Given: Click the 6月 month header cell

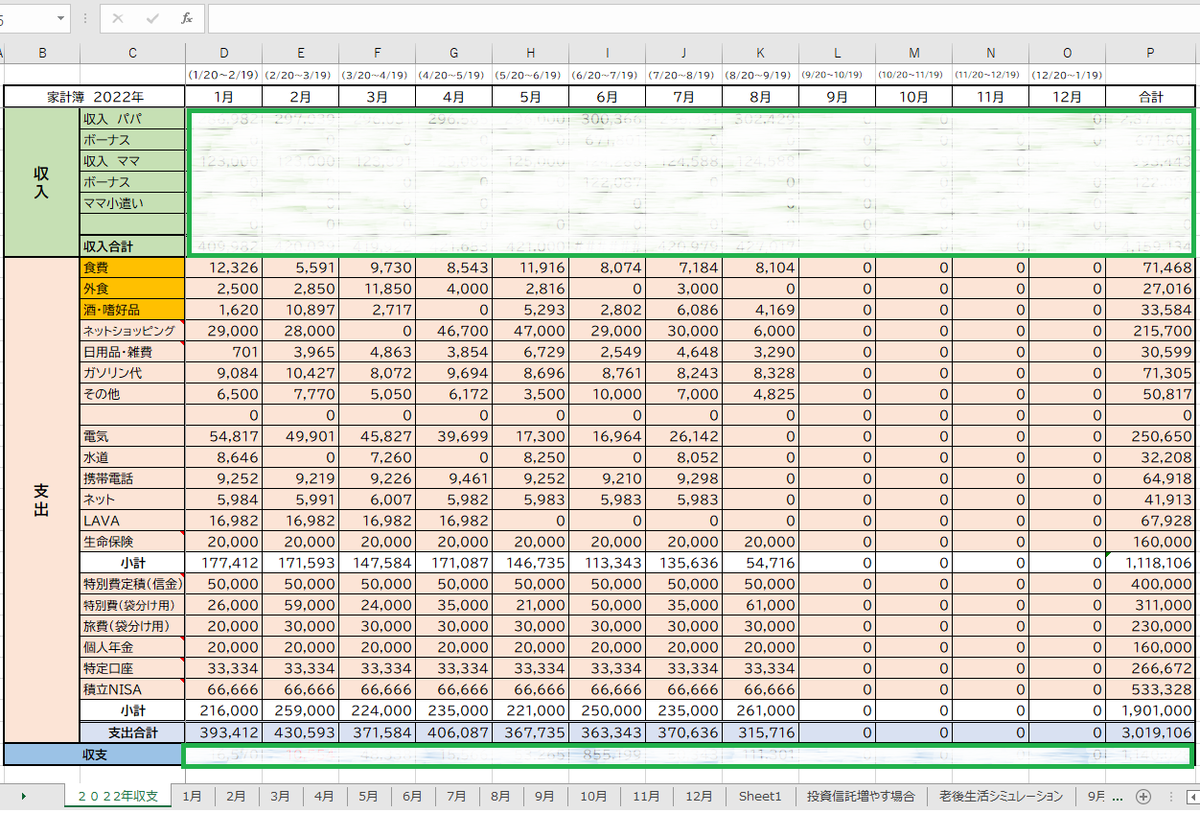Looking at the screenshot, I should [x=607, y=97].
